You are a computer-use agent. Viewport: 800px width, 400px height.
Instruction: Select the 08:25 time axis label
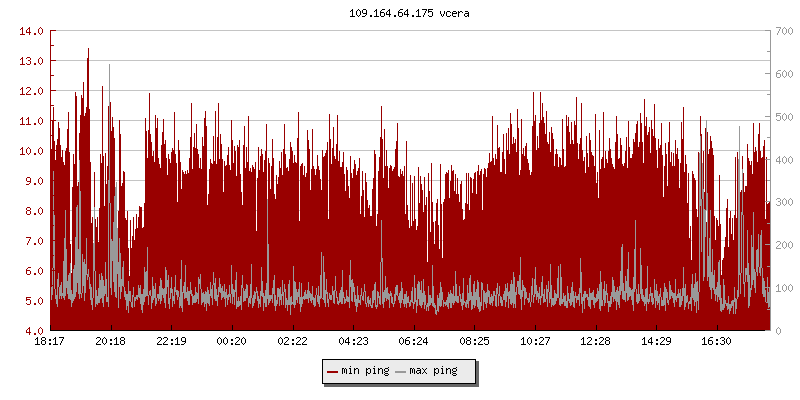click(474, 342)
